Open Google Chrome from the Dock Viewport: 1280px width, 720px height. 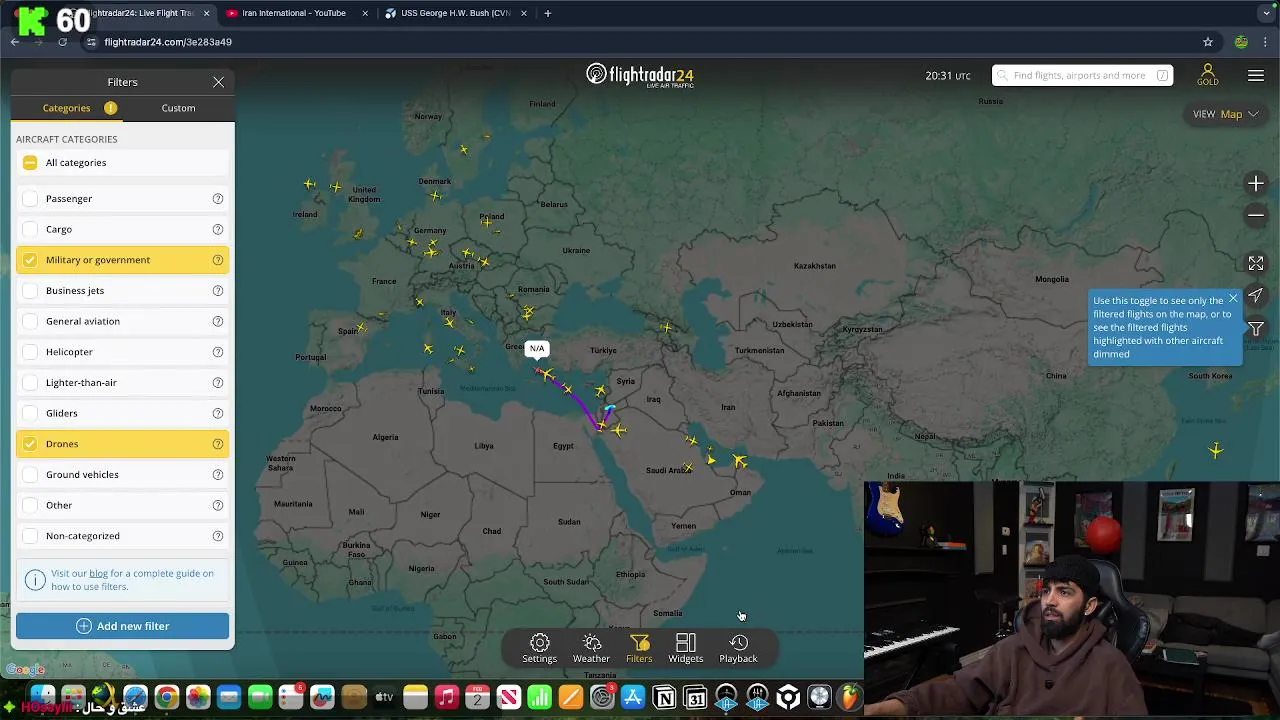pos(167,697)
